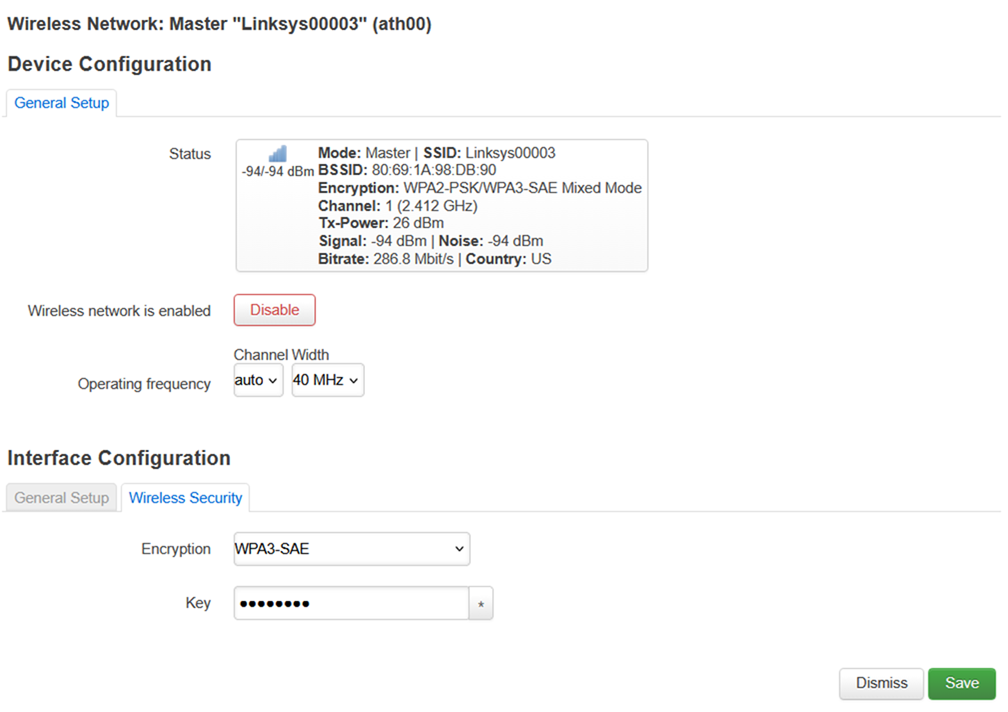Viewport: 1008px width, 712px height.
Task: Expand the WPA3-SAE encryption dropdown
Action: 352,549
